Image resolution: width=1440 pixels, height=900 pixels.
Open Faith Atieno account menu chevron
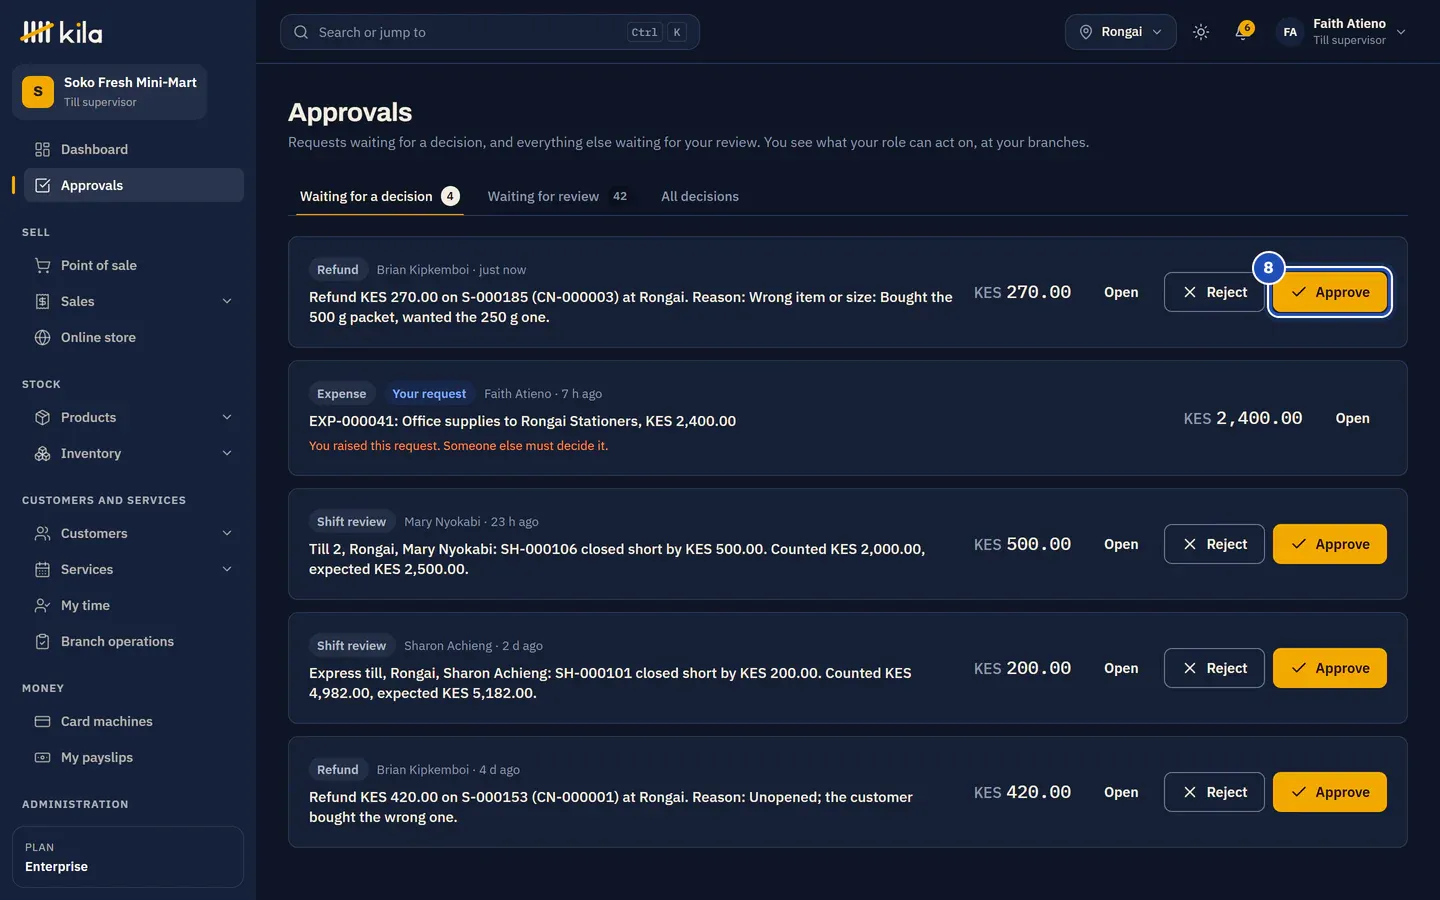[1401, 32]
